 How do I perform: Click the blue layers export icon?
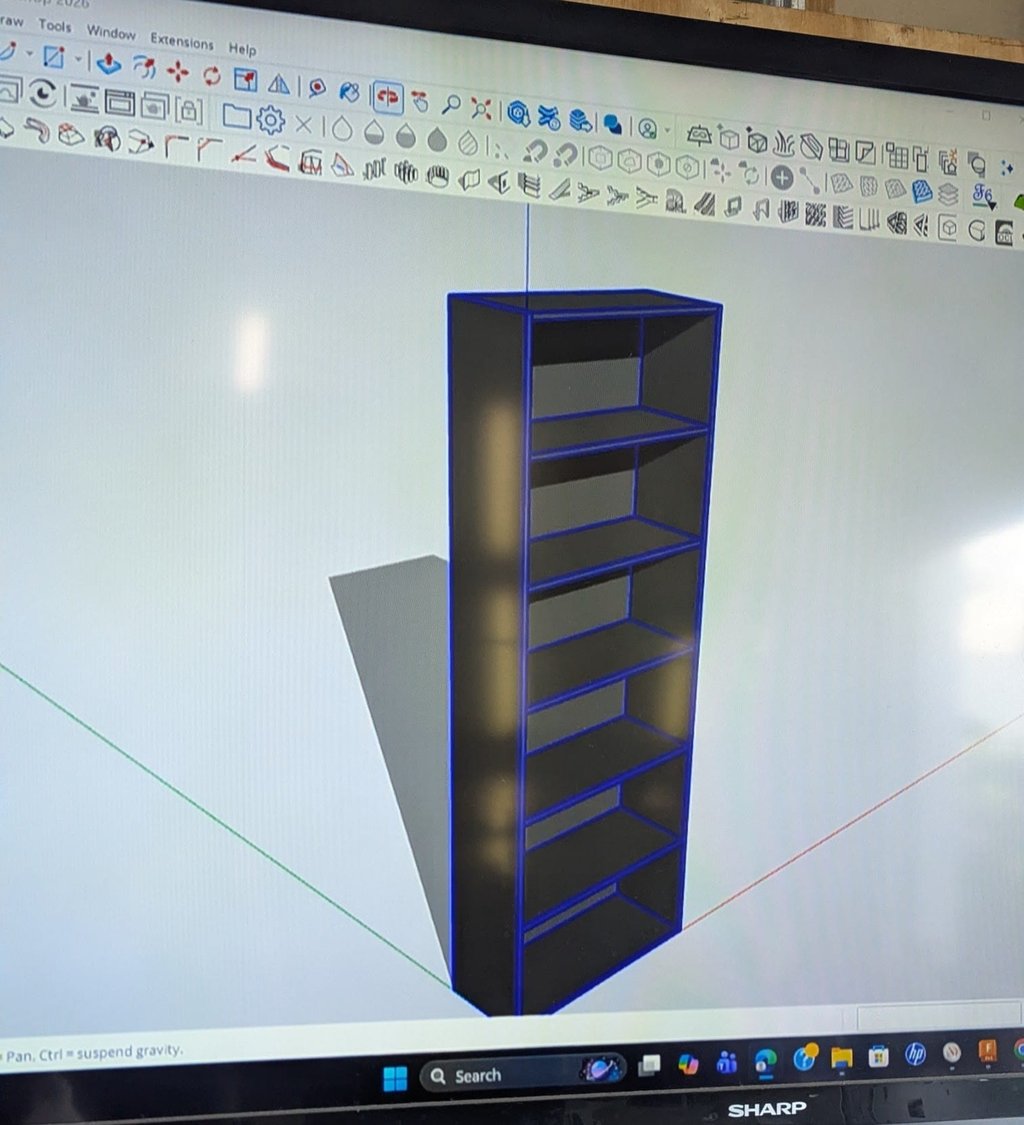coord(580,121)
